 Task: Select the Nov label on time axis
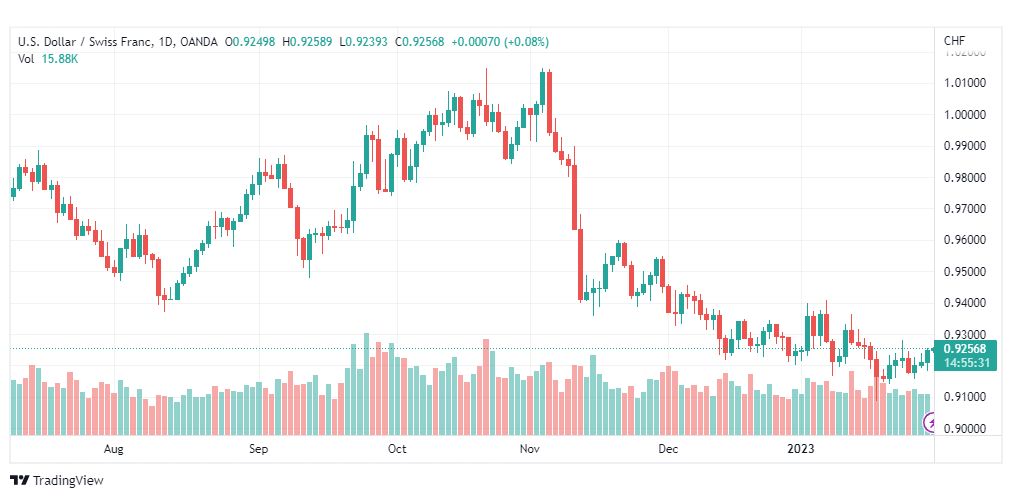(529, 449)
